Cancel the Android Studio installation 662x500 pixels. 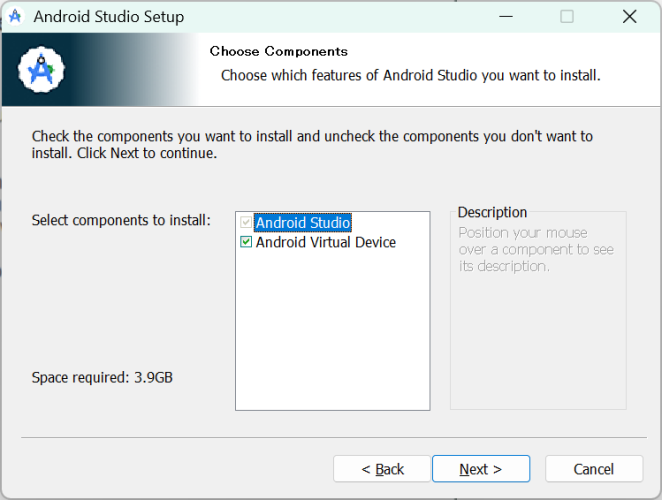(594, 469)
